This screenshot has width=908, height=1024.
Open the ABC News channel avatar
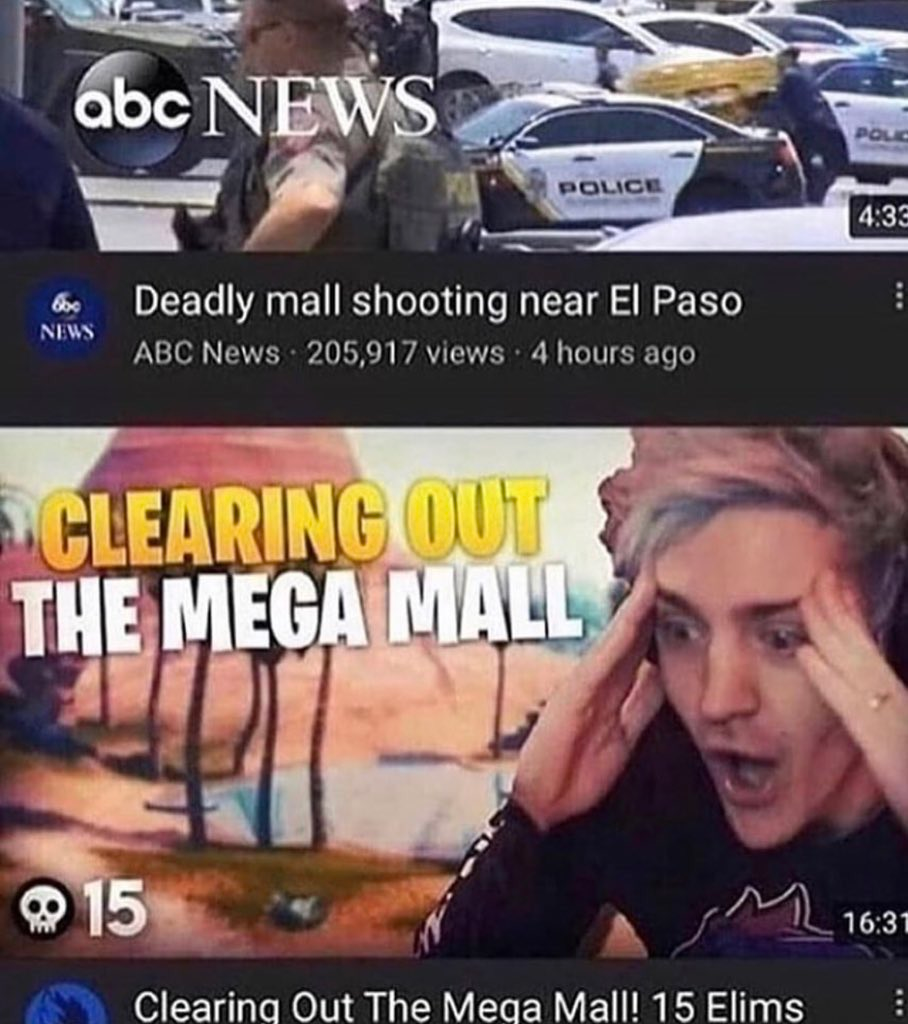(67, 321)
